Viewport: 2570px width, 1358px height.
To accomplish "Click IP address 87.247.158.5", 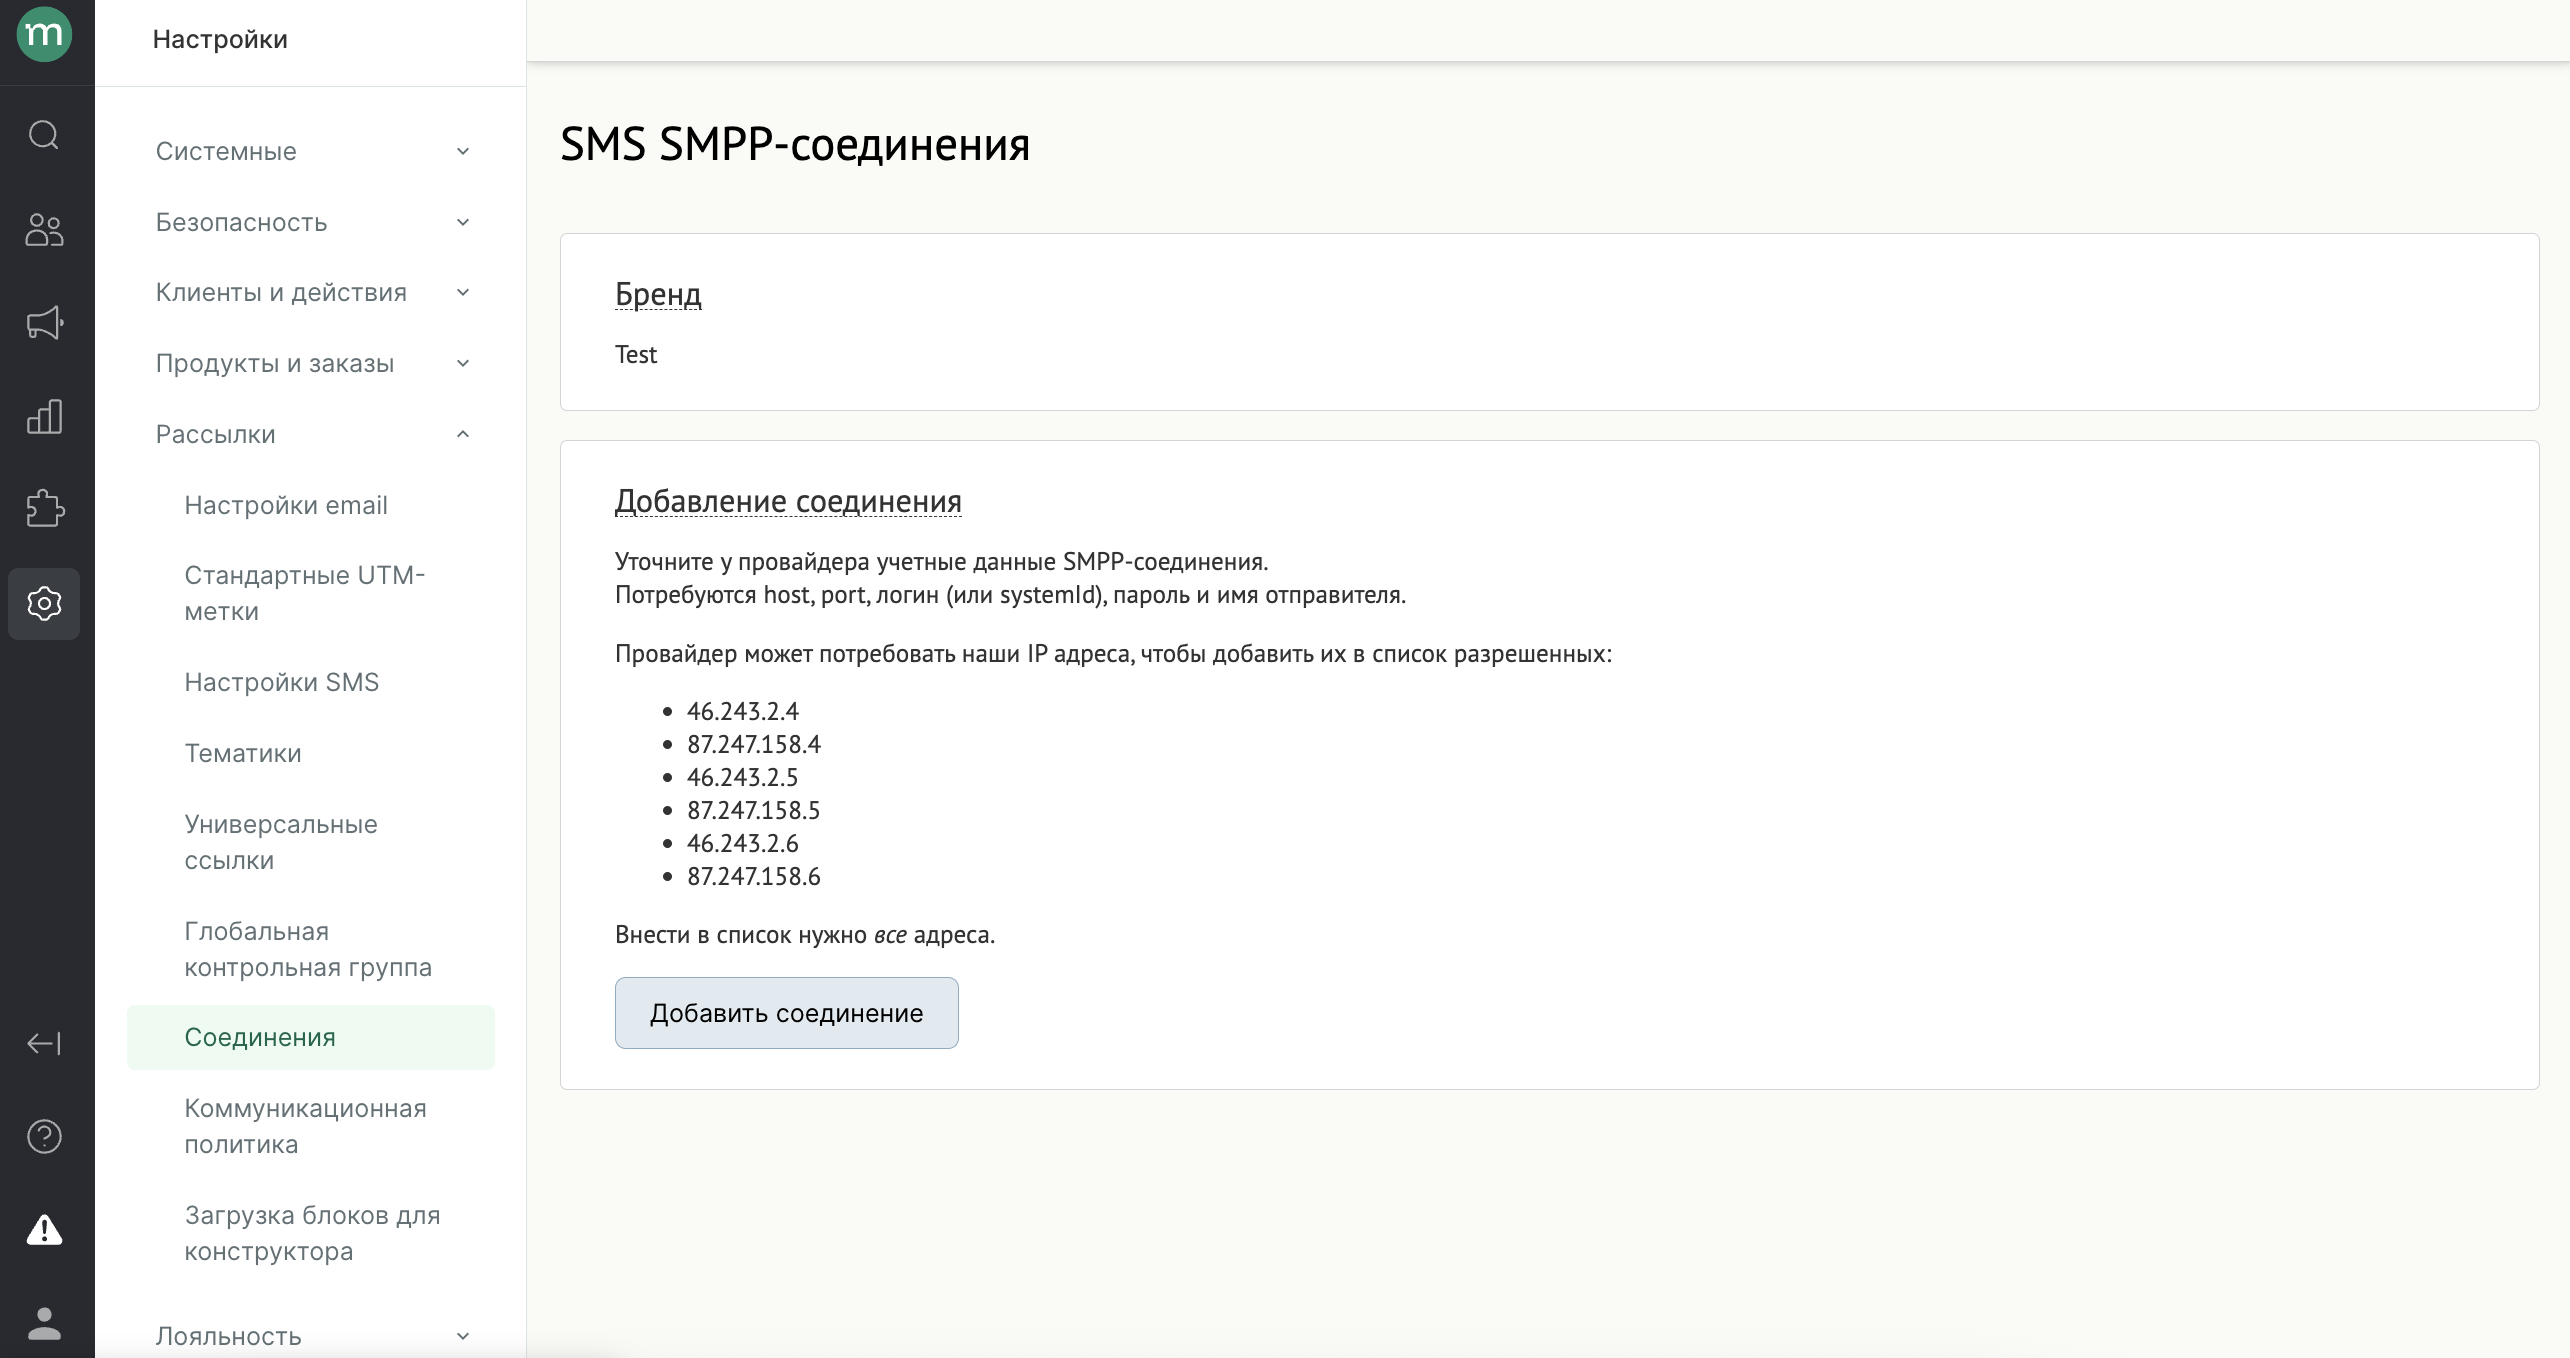I will coord(754,810).
